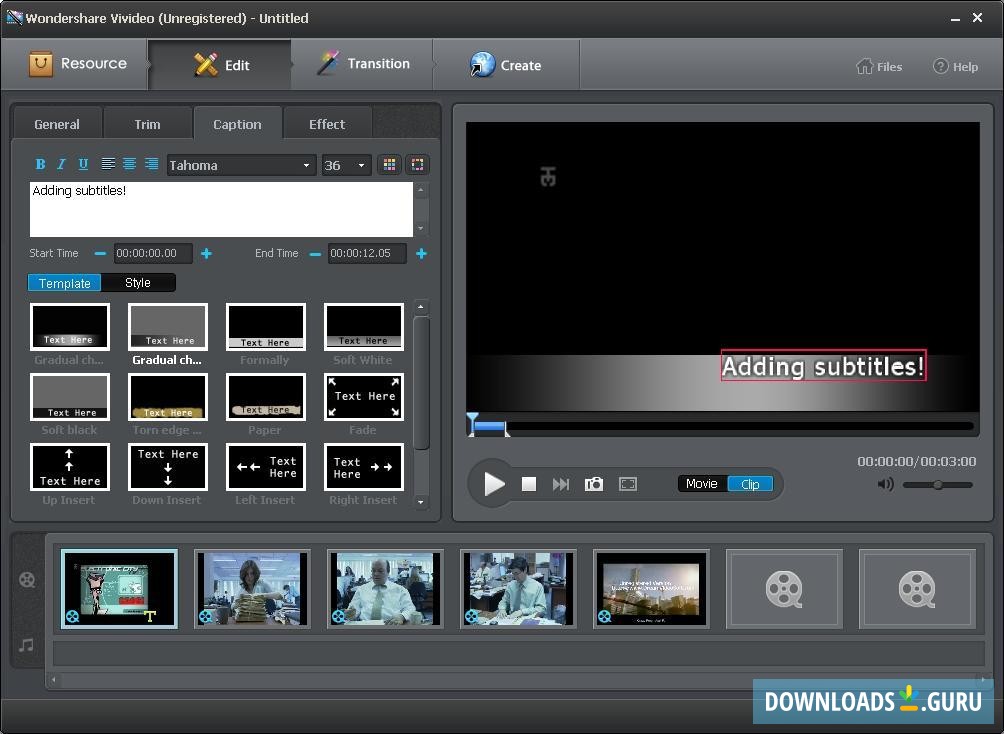Viewport: 1004px width, 734px height.
Task: Decrease Start Time with the minus control
Action: click(99, 253)
